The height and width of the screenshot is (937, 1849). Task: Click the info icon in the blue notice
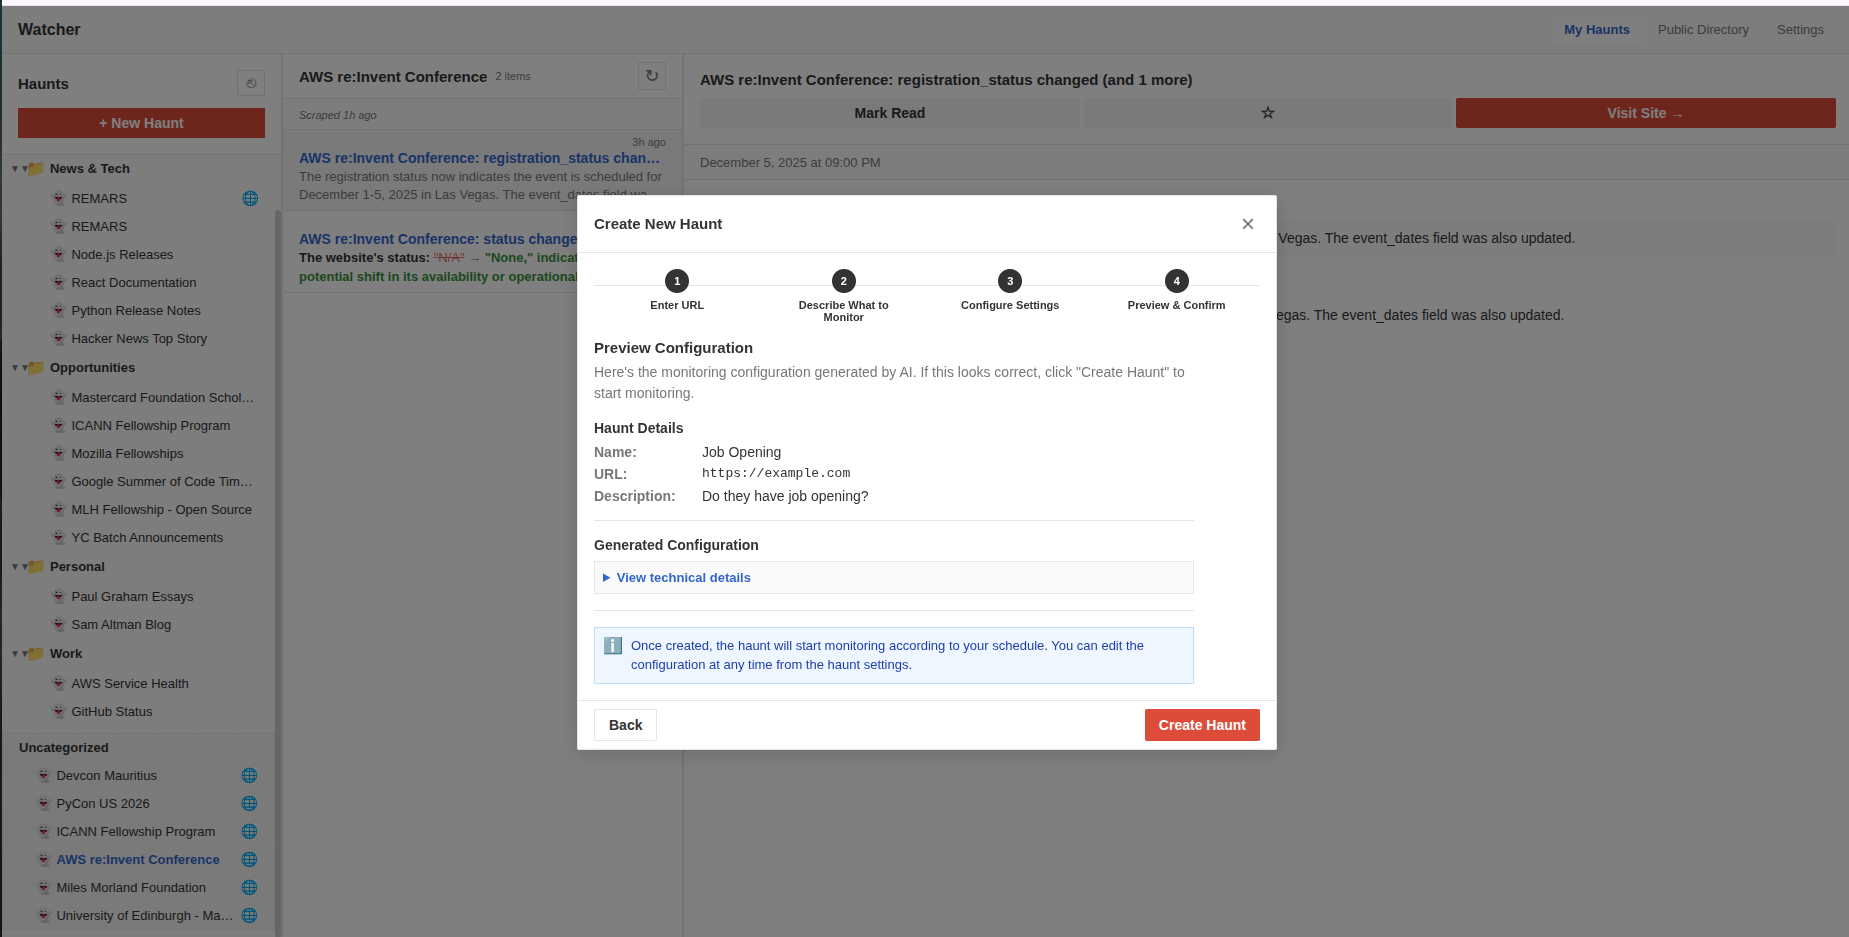613,646
